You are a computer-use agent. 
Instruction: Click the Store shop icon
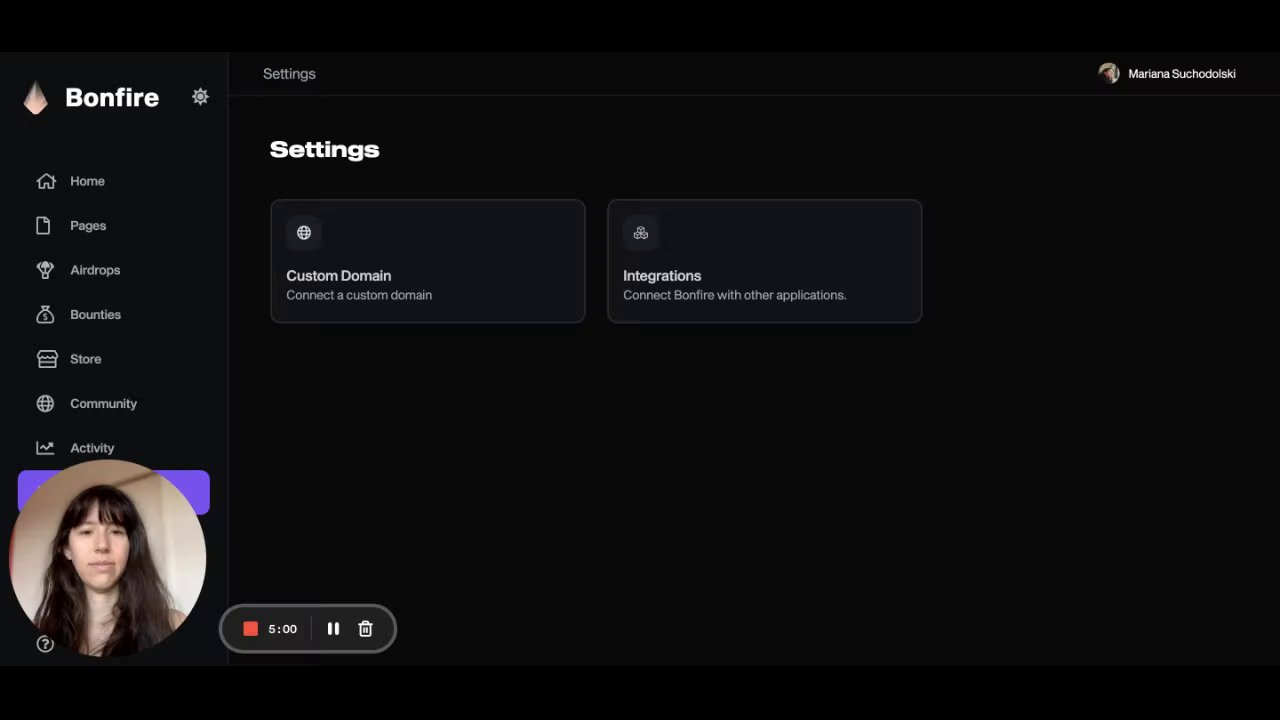pyautogui.click(x=46, y=359)
